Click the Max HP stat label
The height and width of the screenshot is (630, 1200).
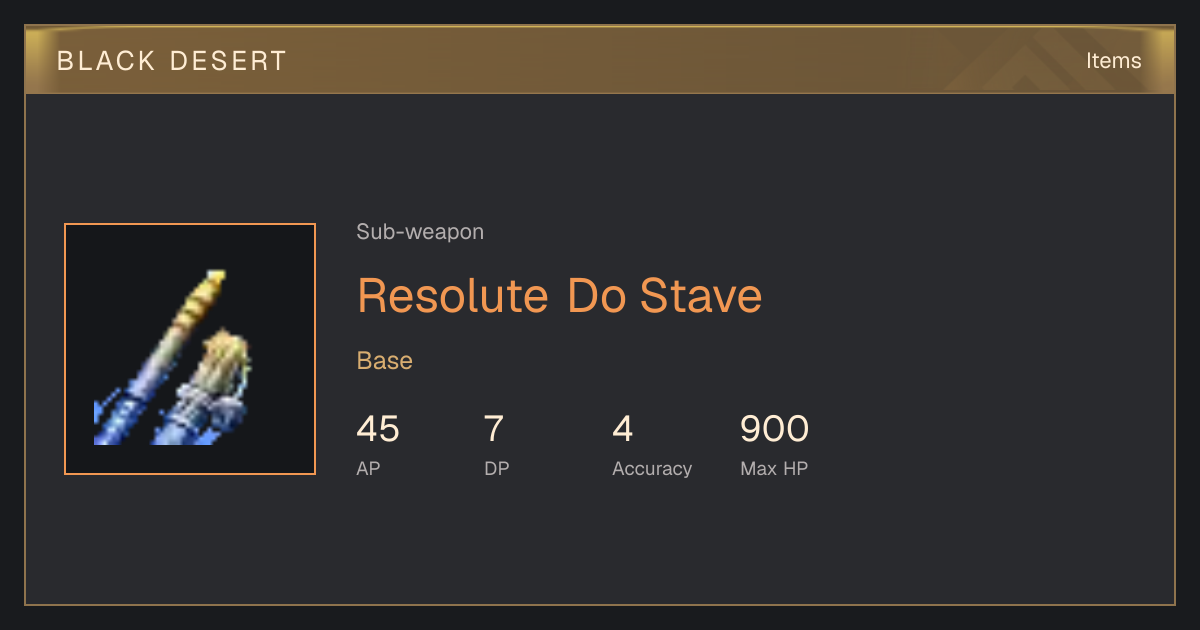pos(774,468)
